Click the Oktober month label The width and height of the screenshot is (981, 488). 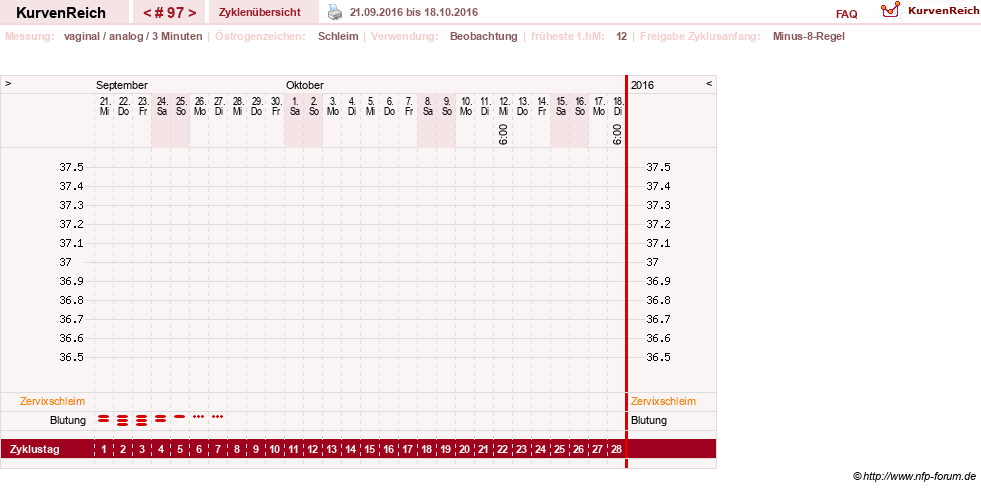[305, 85]
